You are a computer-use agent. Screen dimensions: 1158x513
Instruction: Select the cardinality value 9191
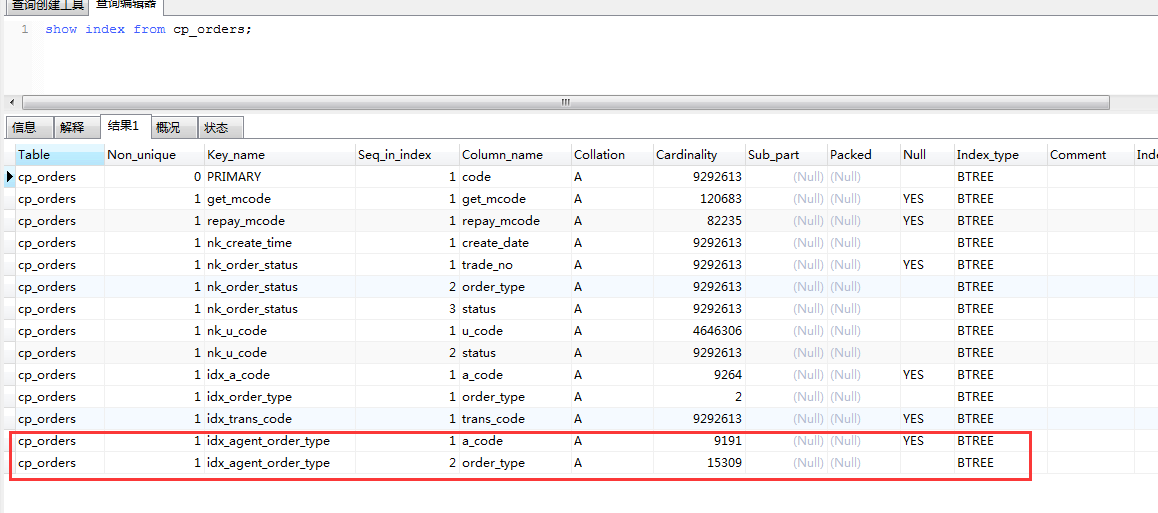click(x=699, y=441)
